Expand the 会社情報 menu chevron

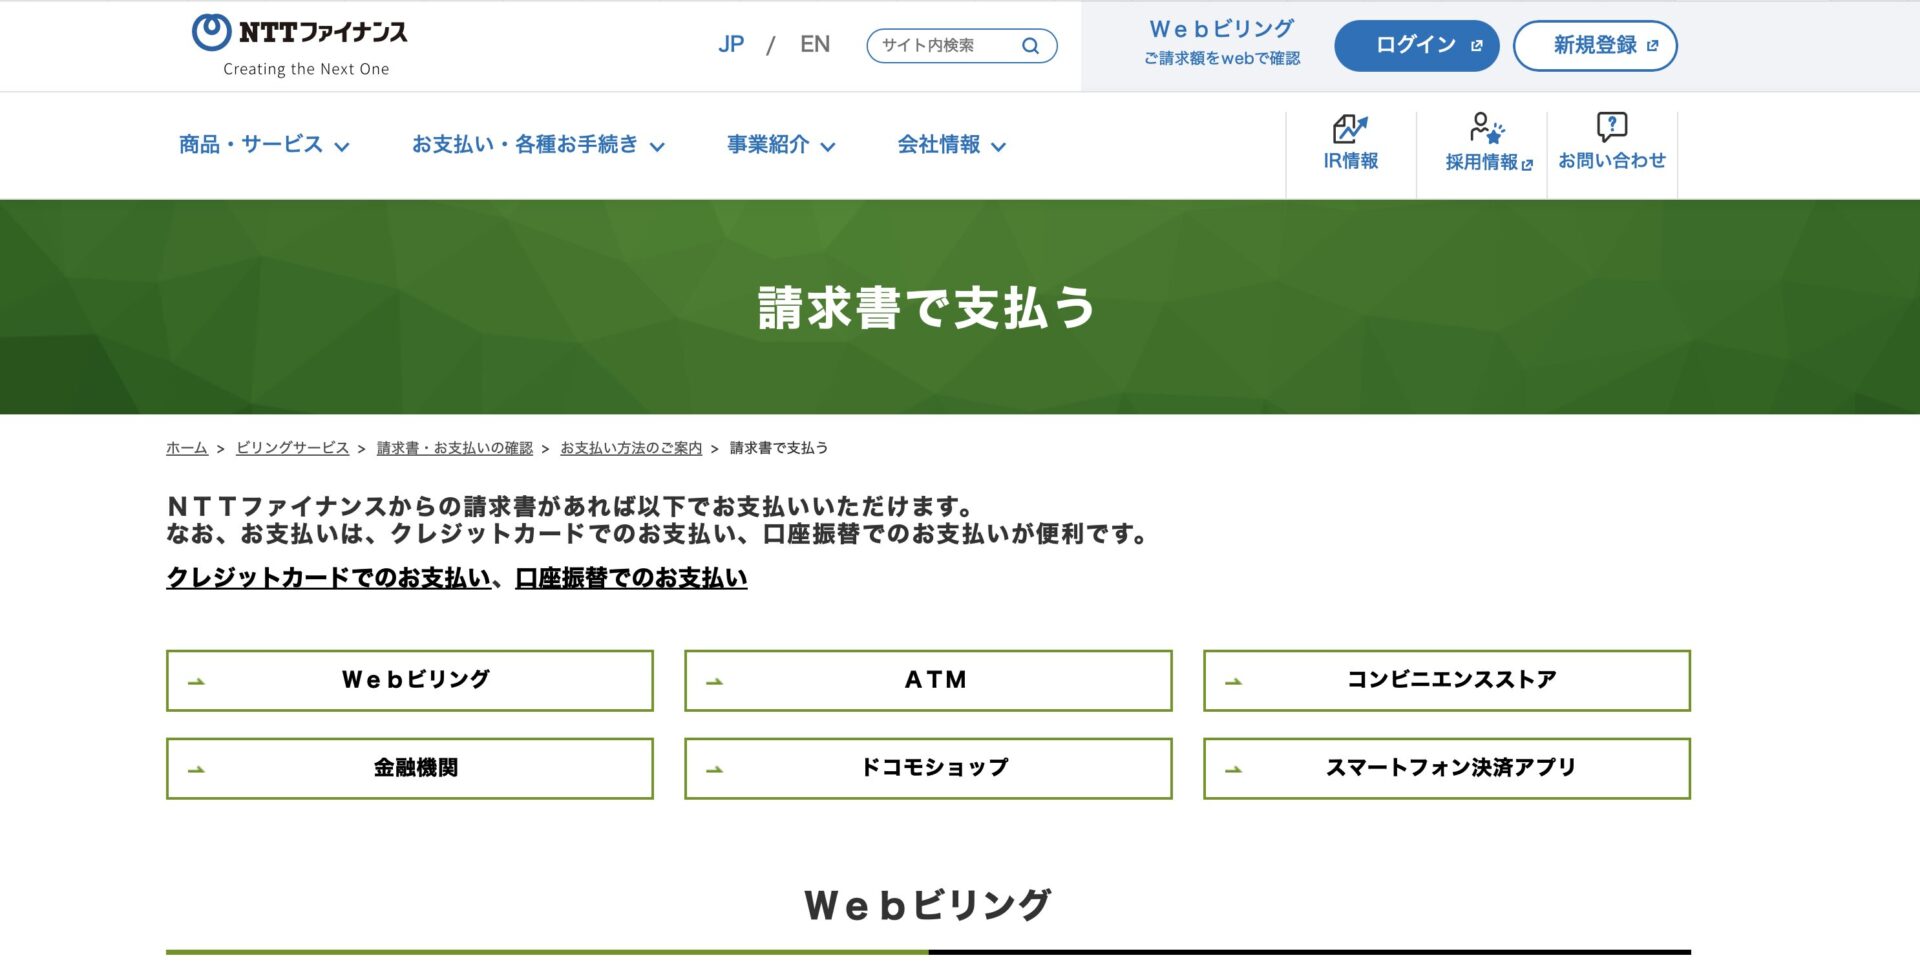[x=998, y=147]
